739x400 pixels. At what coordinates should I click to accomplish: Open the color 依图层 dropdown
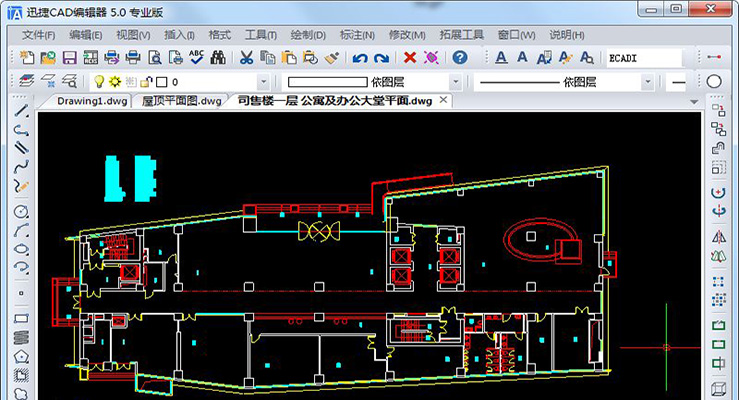[455, 82]
